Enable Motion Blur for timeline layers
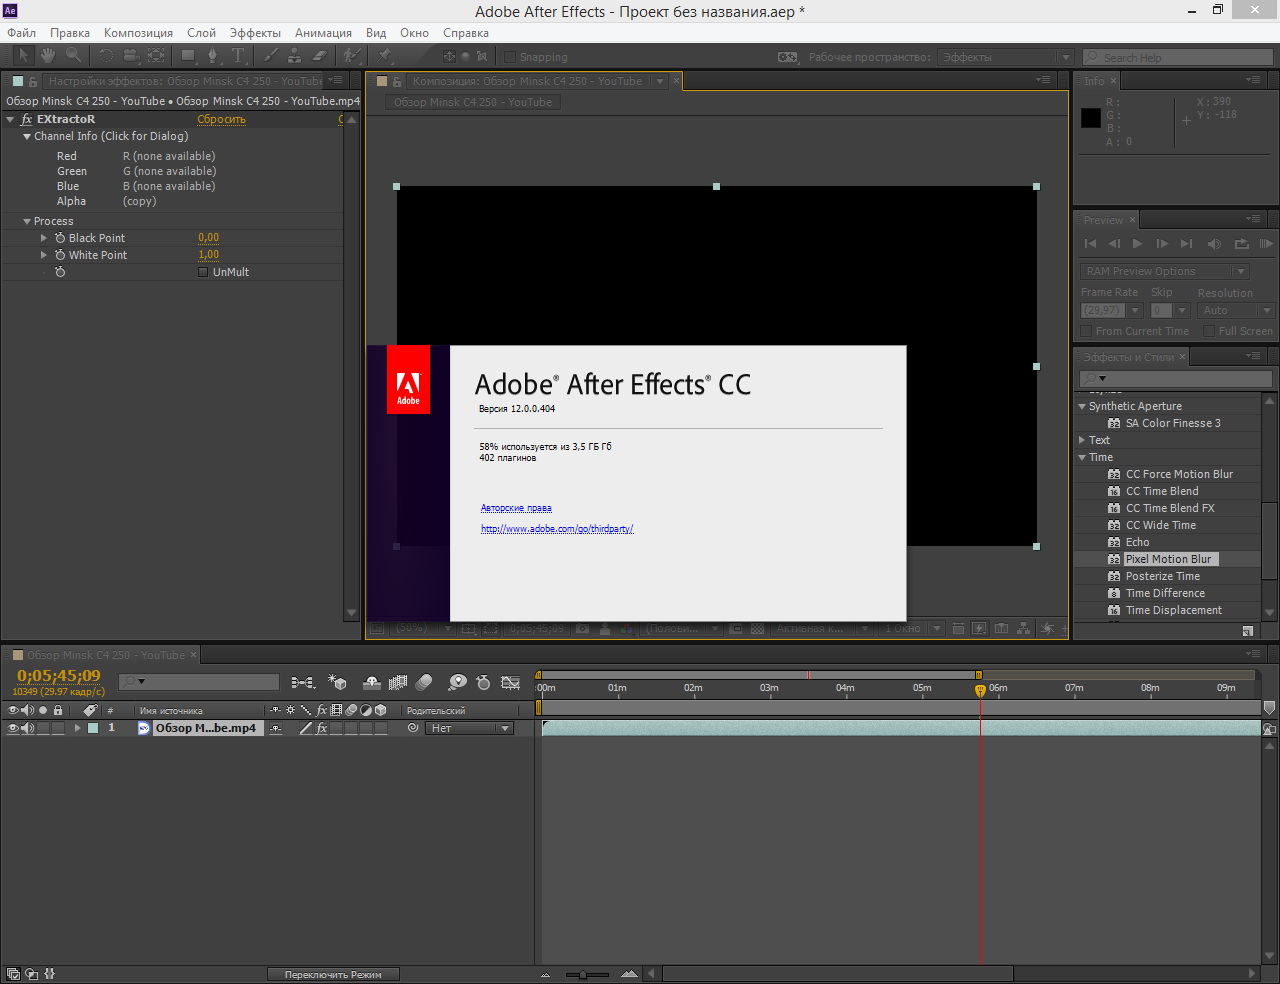This screenshot has height=984, width=1280. tap(424, 682)
